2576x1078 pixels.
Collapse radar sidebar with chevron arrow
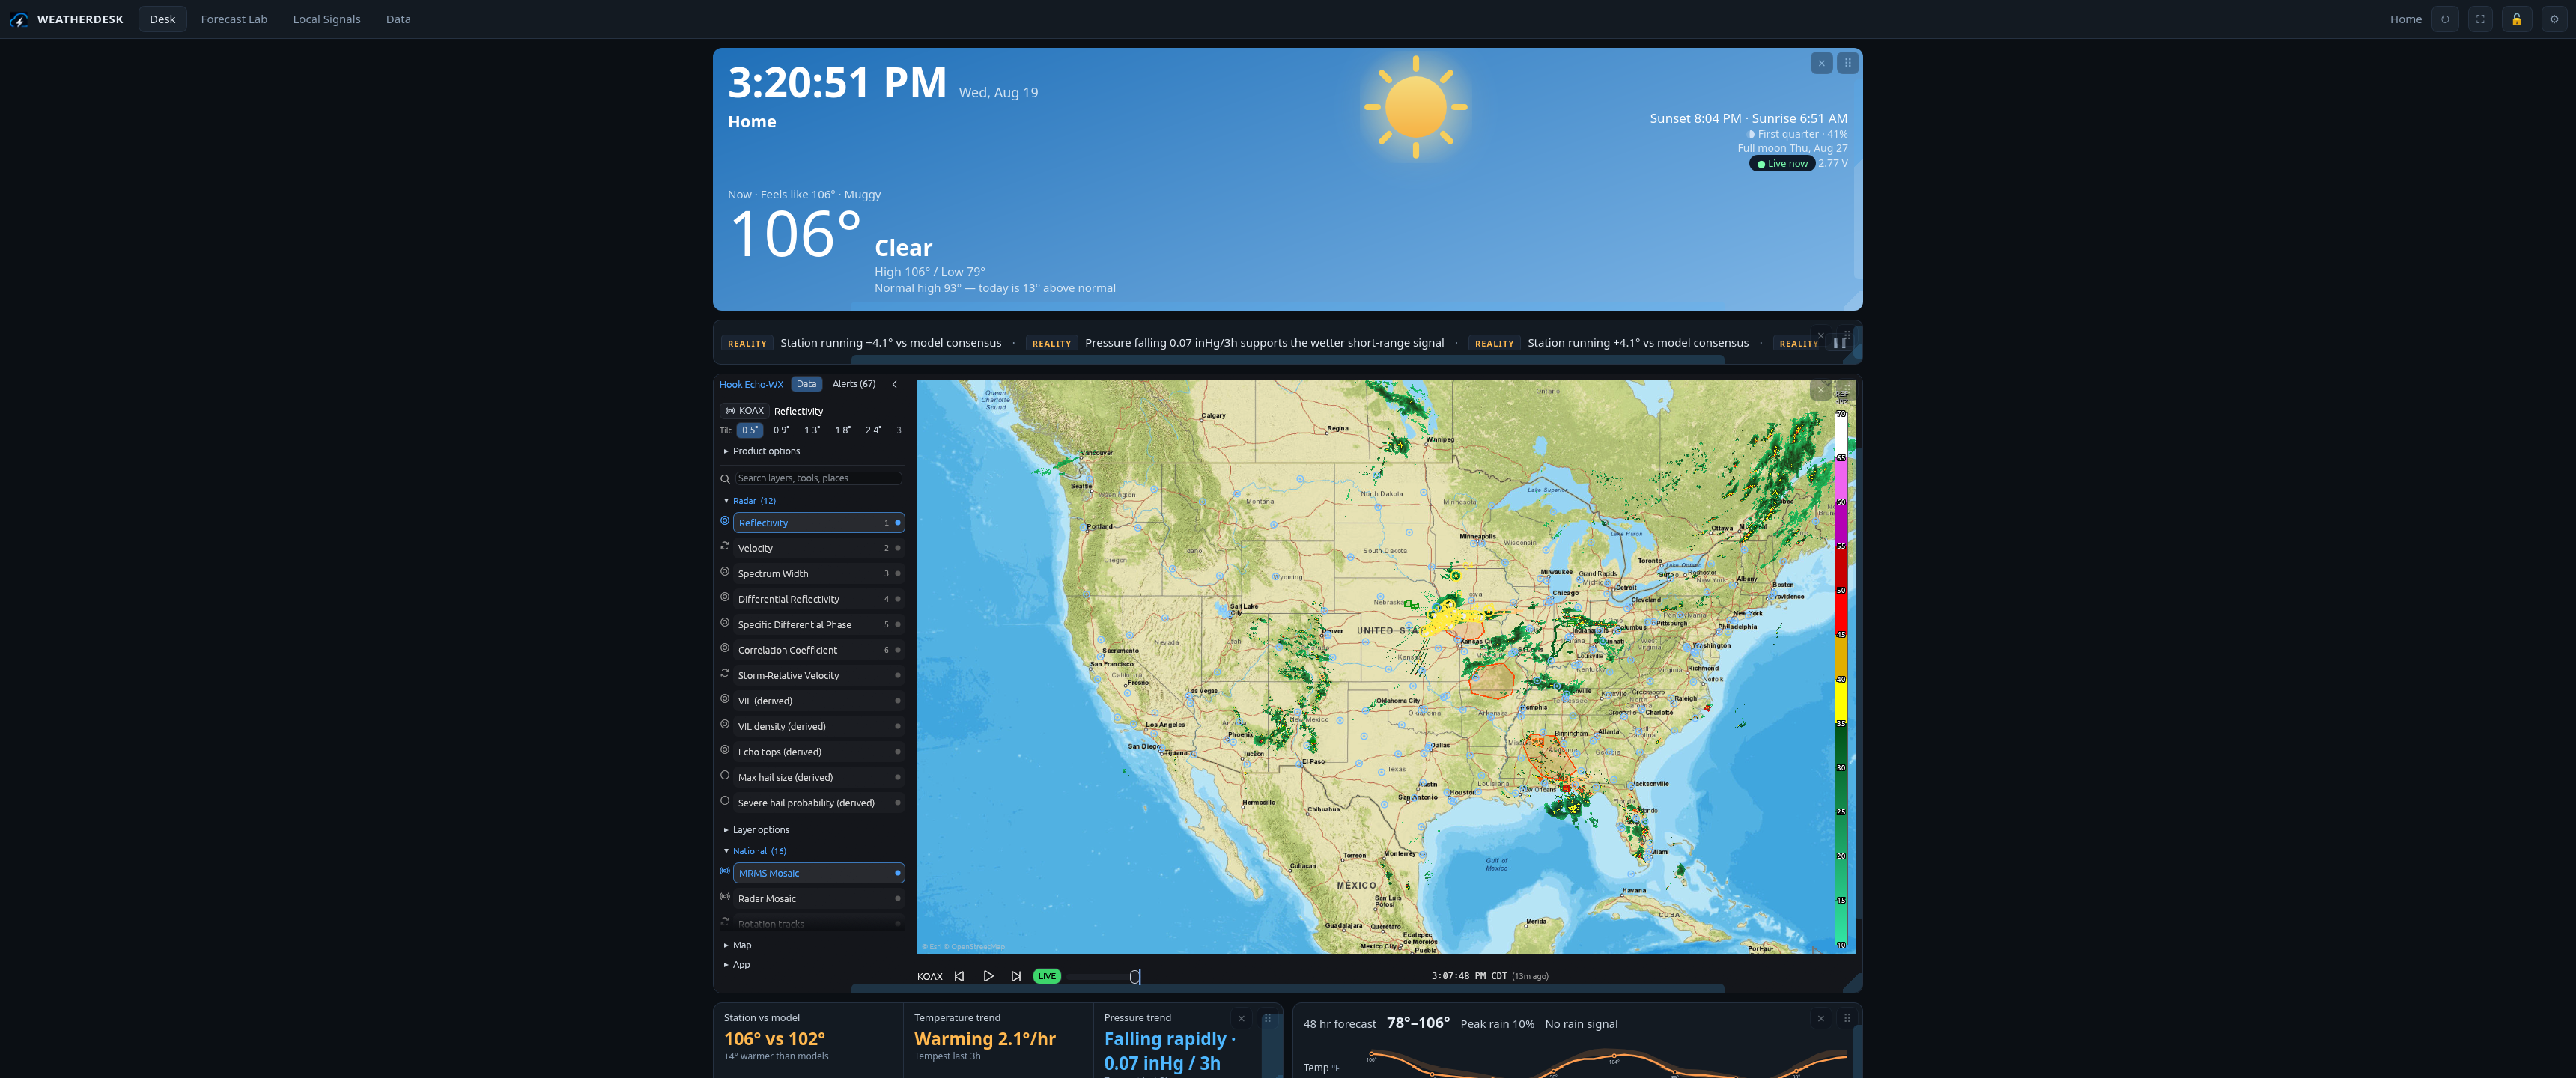pyautogui.click(x=895, y=384)
